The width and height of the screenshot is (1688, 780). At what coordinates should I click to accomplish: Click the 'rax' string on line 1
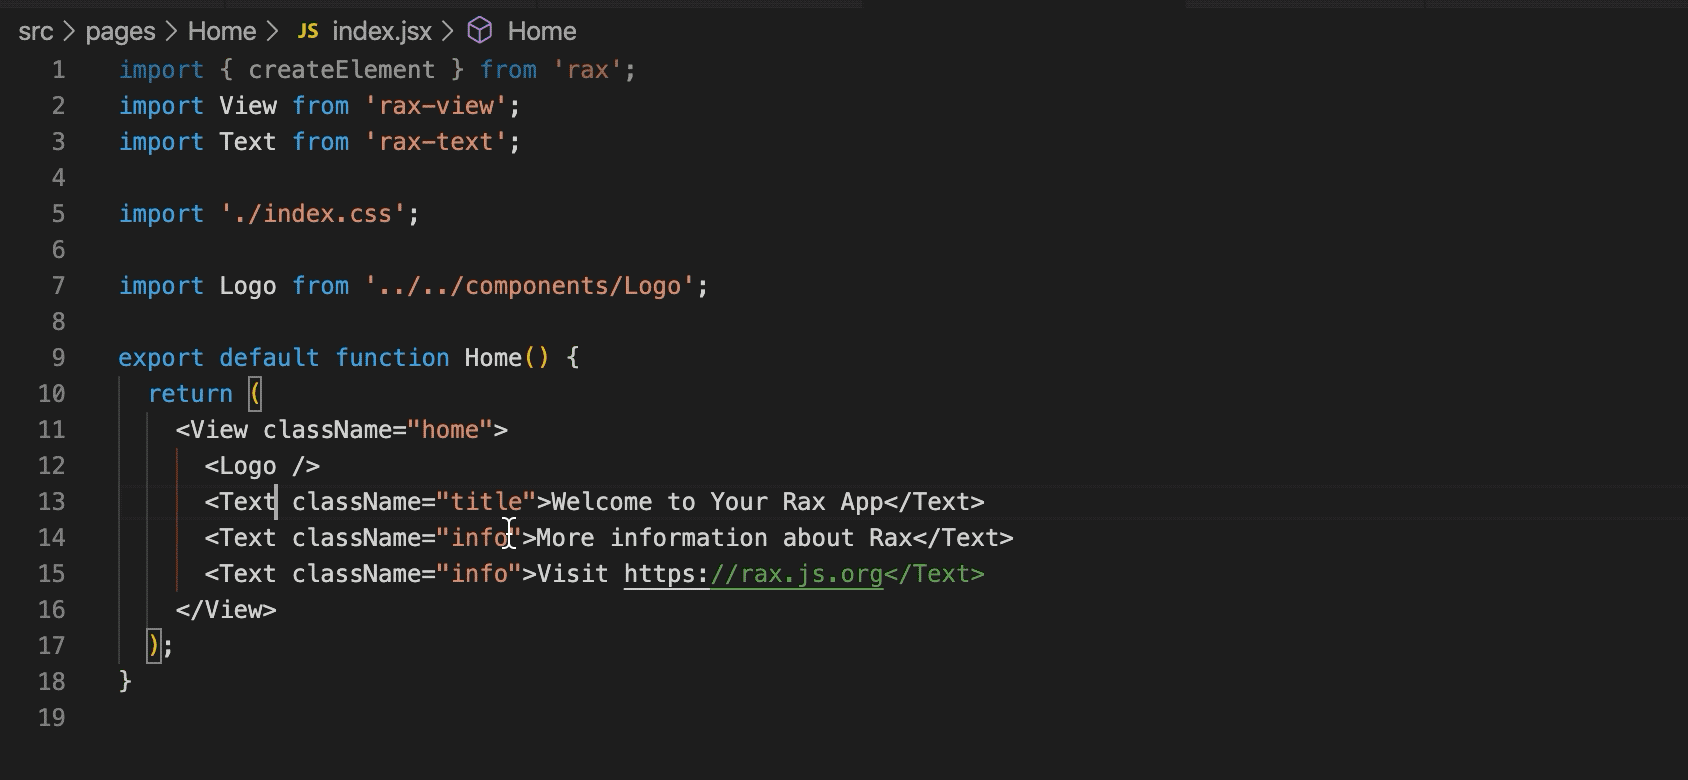tap(588, 70)
